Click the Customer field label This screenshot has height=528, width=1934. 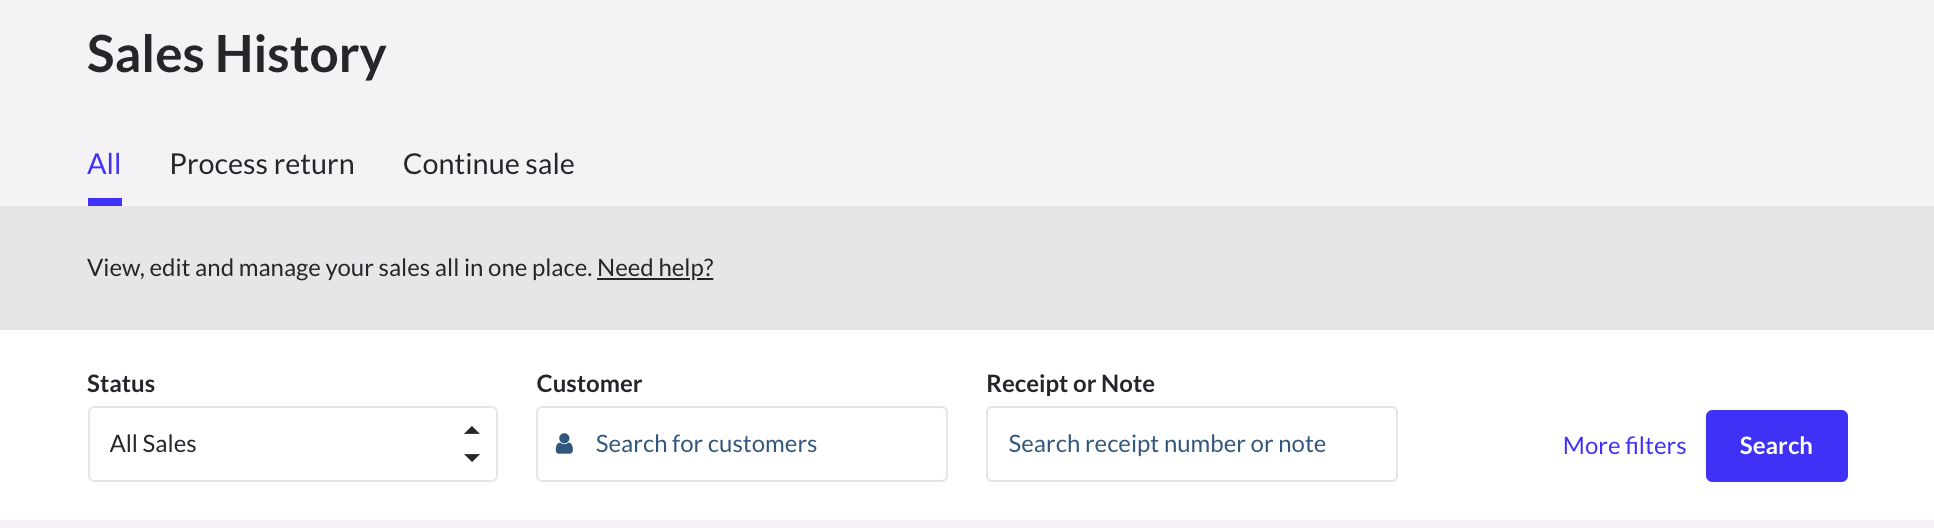pyautogui.click(x=589, y=384)
